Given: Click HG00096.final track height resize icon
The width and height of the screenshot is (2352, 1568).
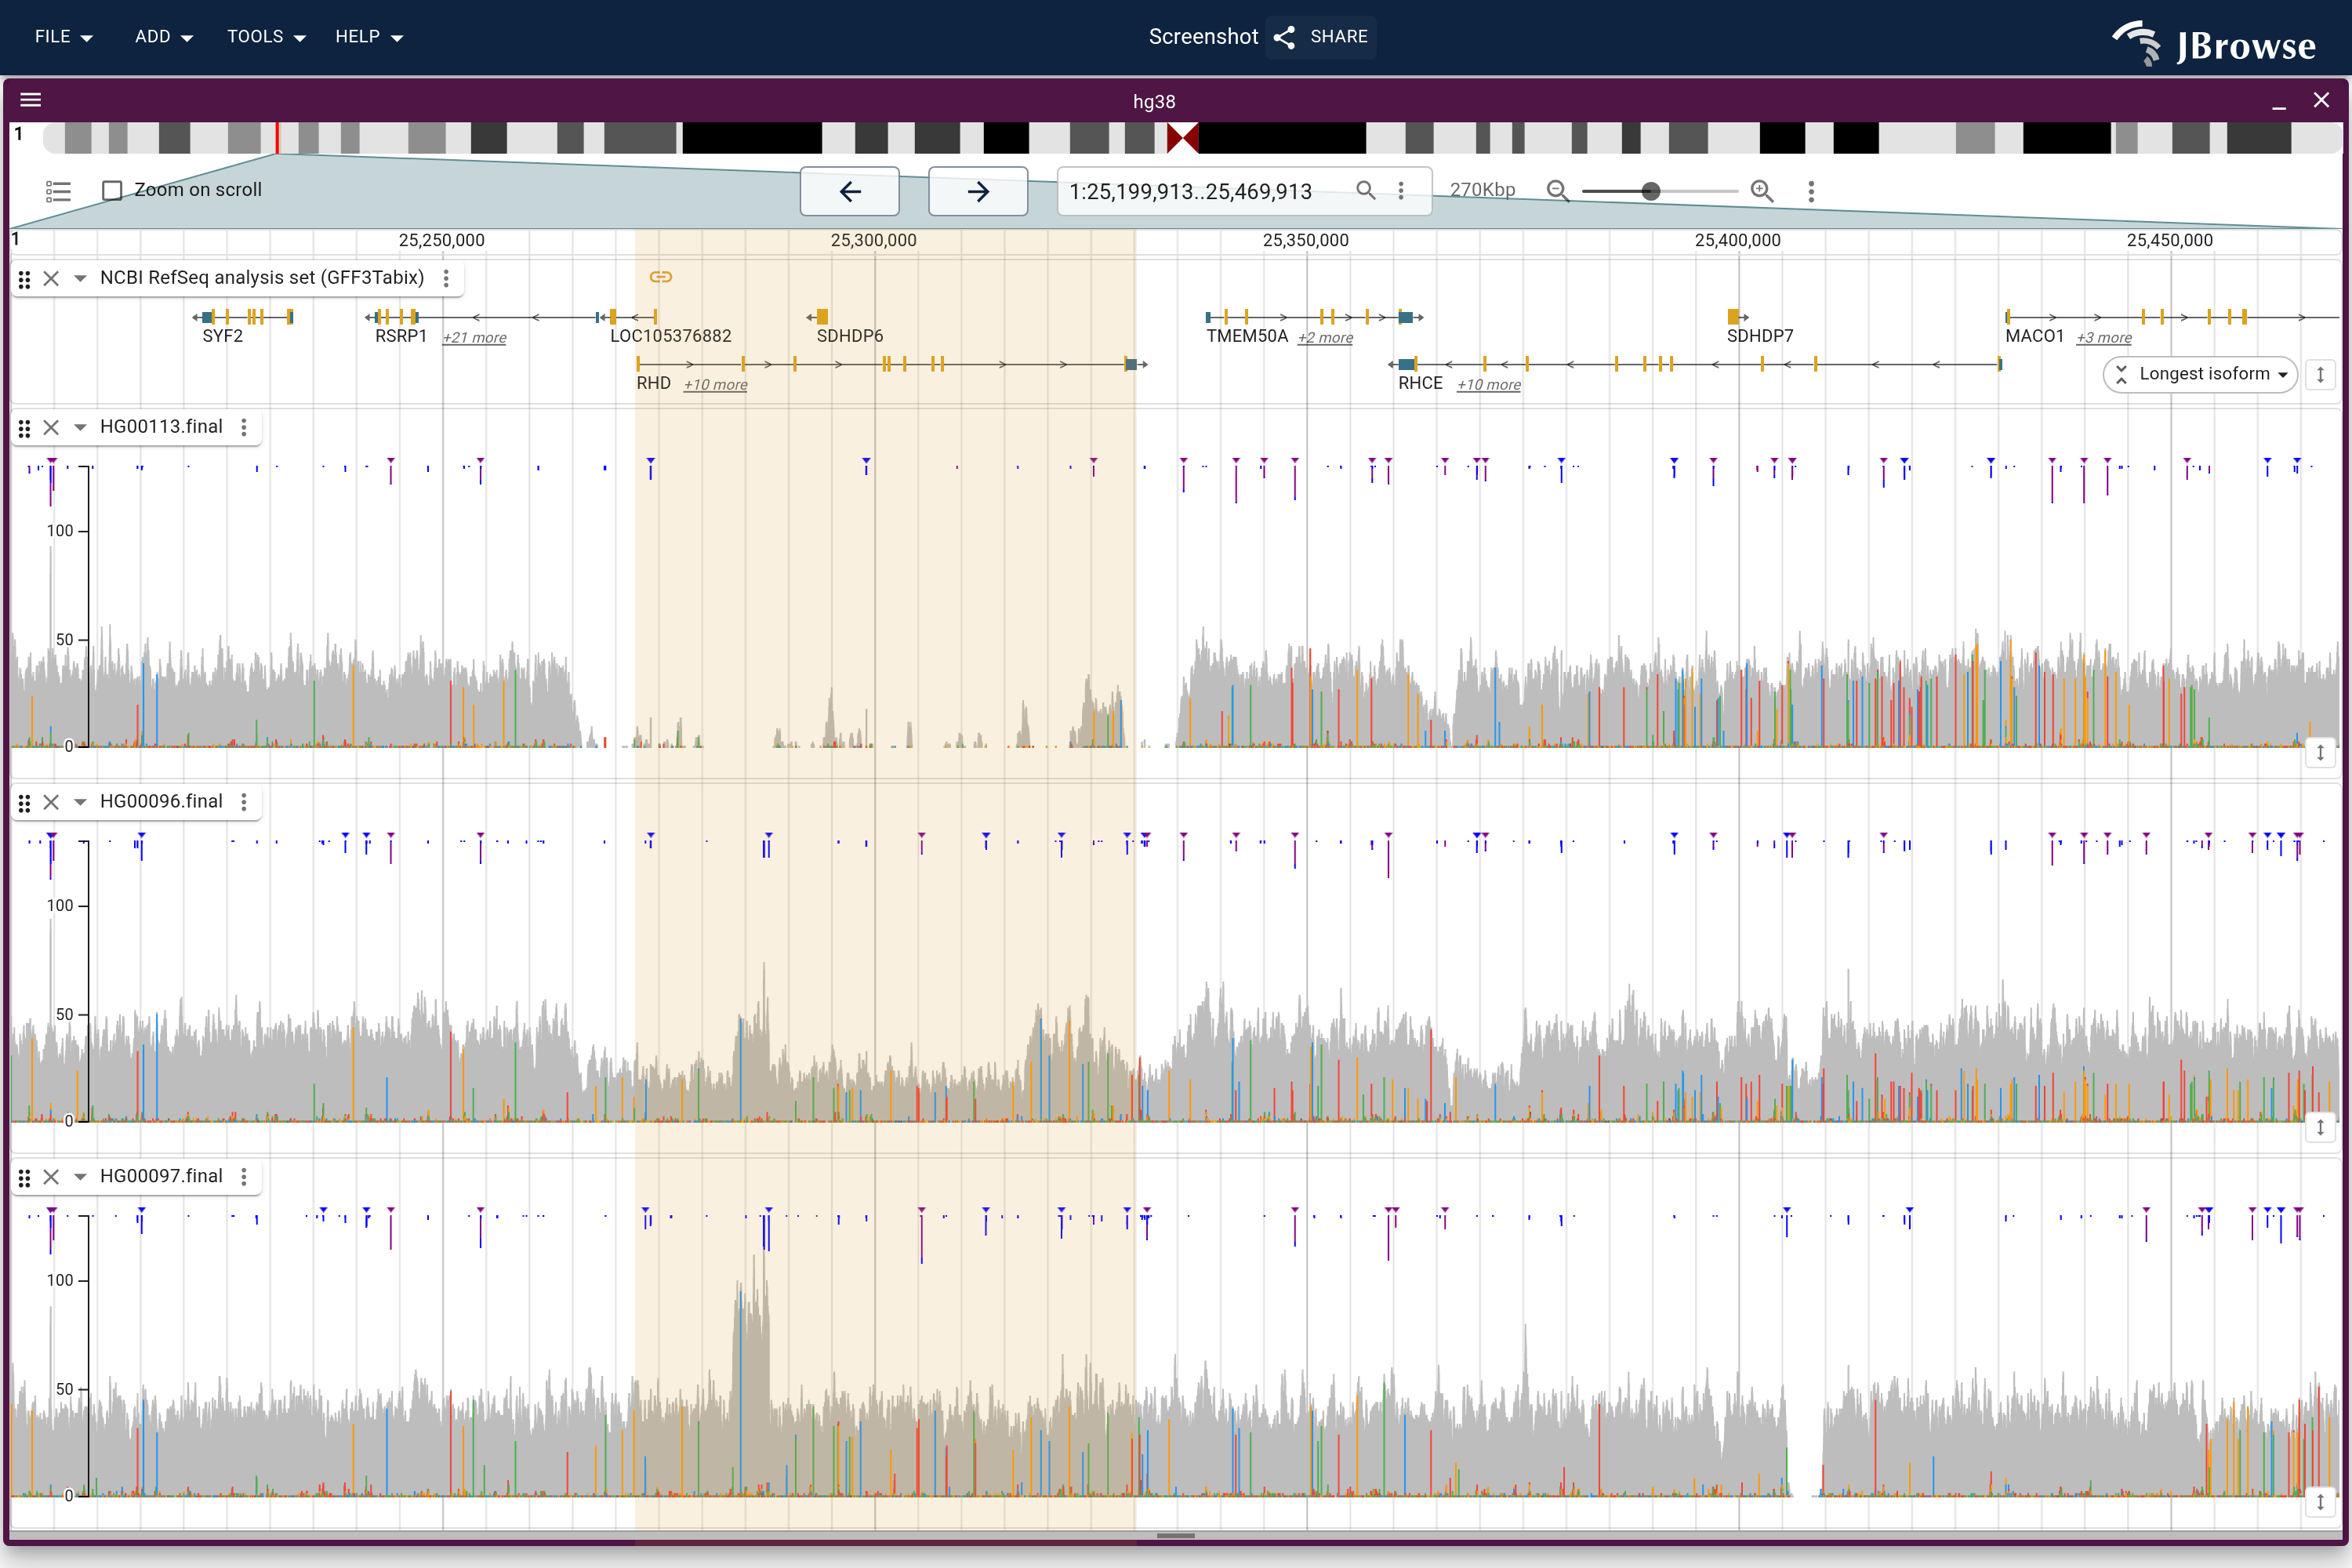Looking at the screenshot, I should pos(2320,1127).
